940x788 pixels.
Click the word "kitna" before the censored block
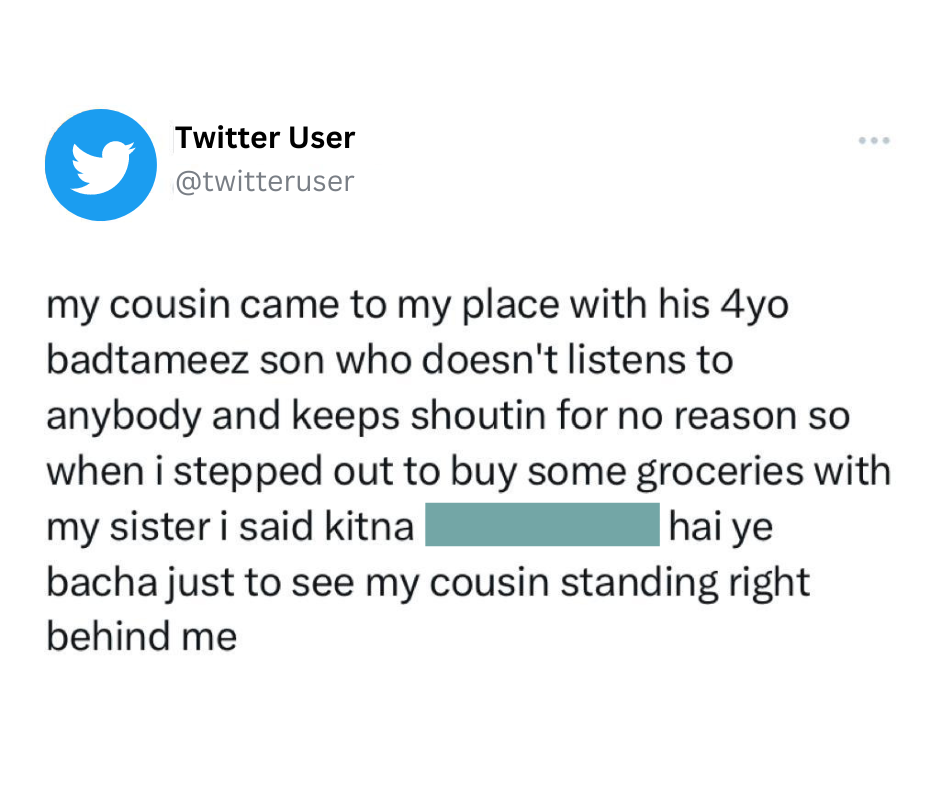pos(370,527)
